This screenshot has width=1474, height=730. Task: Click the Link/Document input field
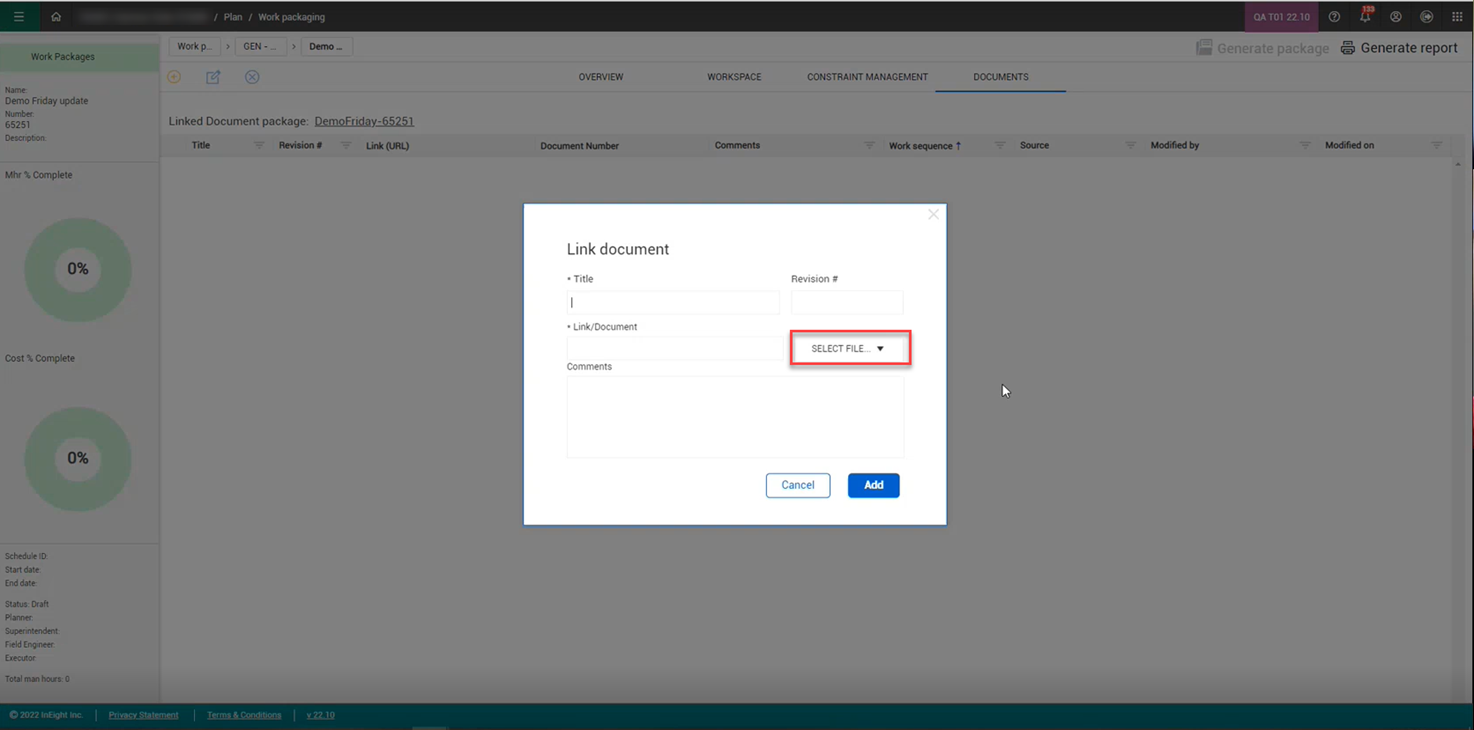[675, 348]
